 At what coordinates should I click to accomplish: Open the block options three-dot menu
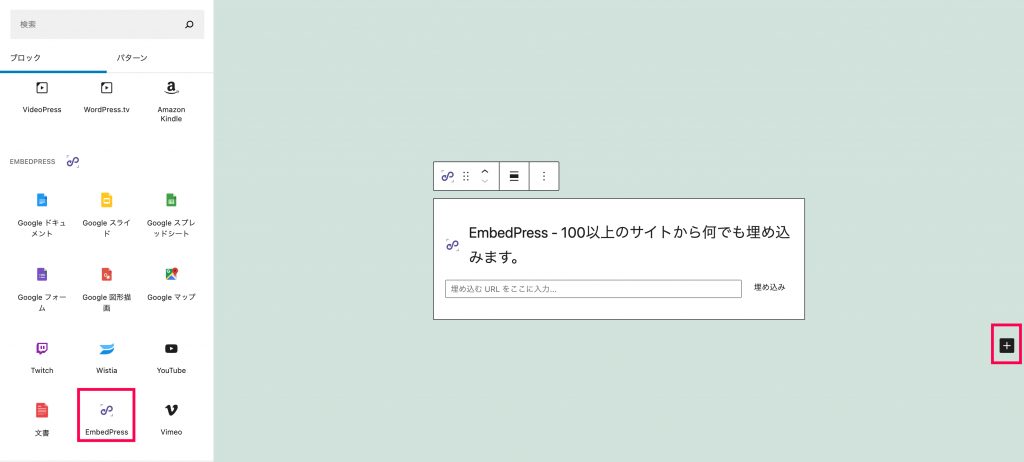click(544, 176)
